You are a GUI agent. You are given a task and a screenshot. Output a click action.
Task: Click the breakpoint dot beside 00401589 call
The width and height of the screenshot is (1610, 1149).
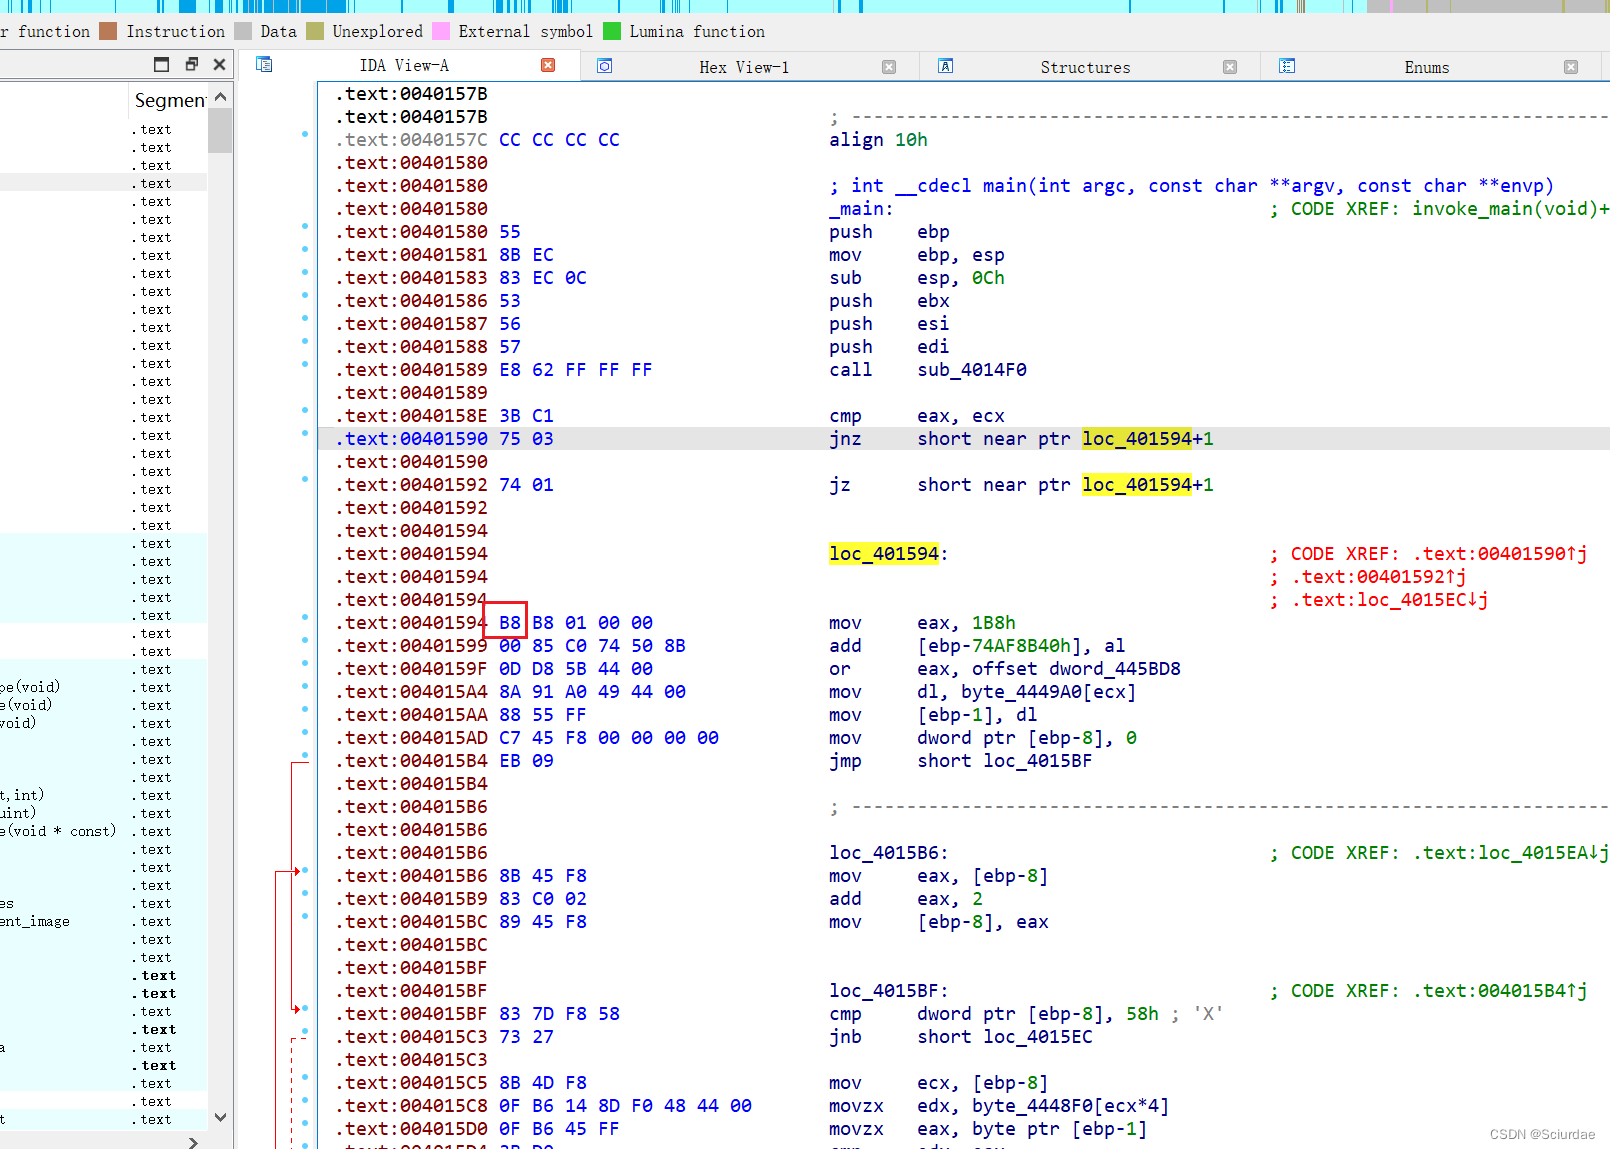pos(304,365)
